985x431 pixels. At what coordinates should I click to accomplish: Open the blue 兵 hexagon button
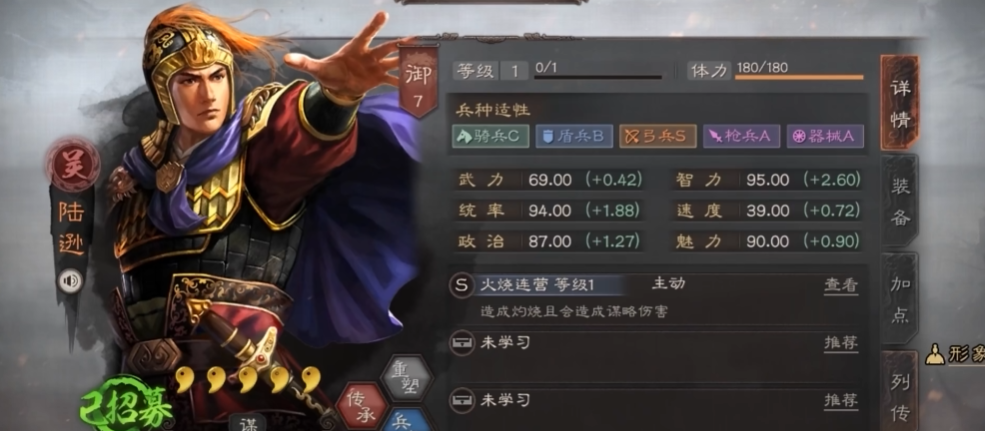(407, 421)
